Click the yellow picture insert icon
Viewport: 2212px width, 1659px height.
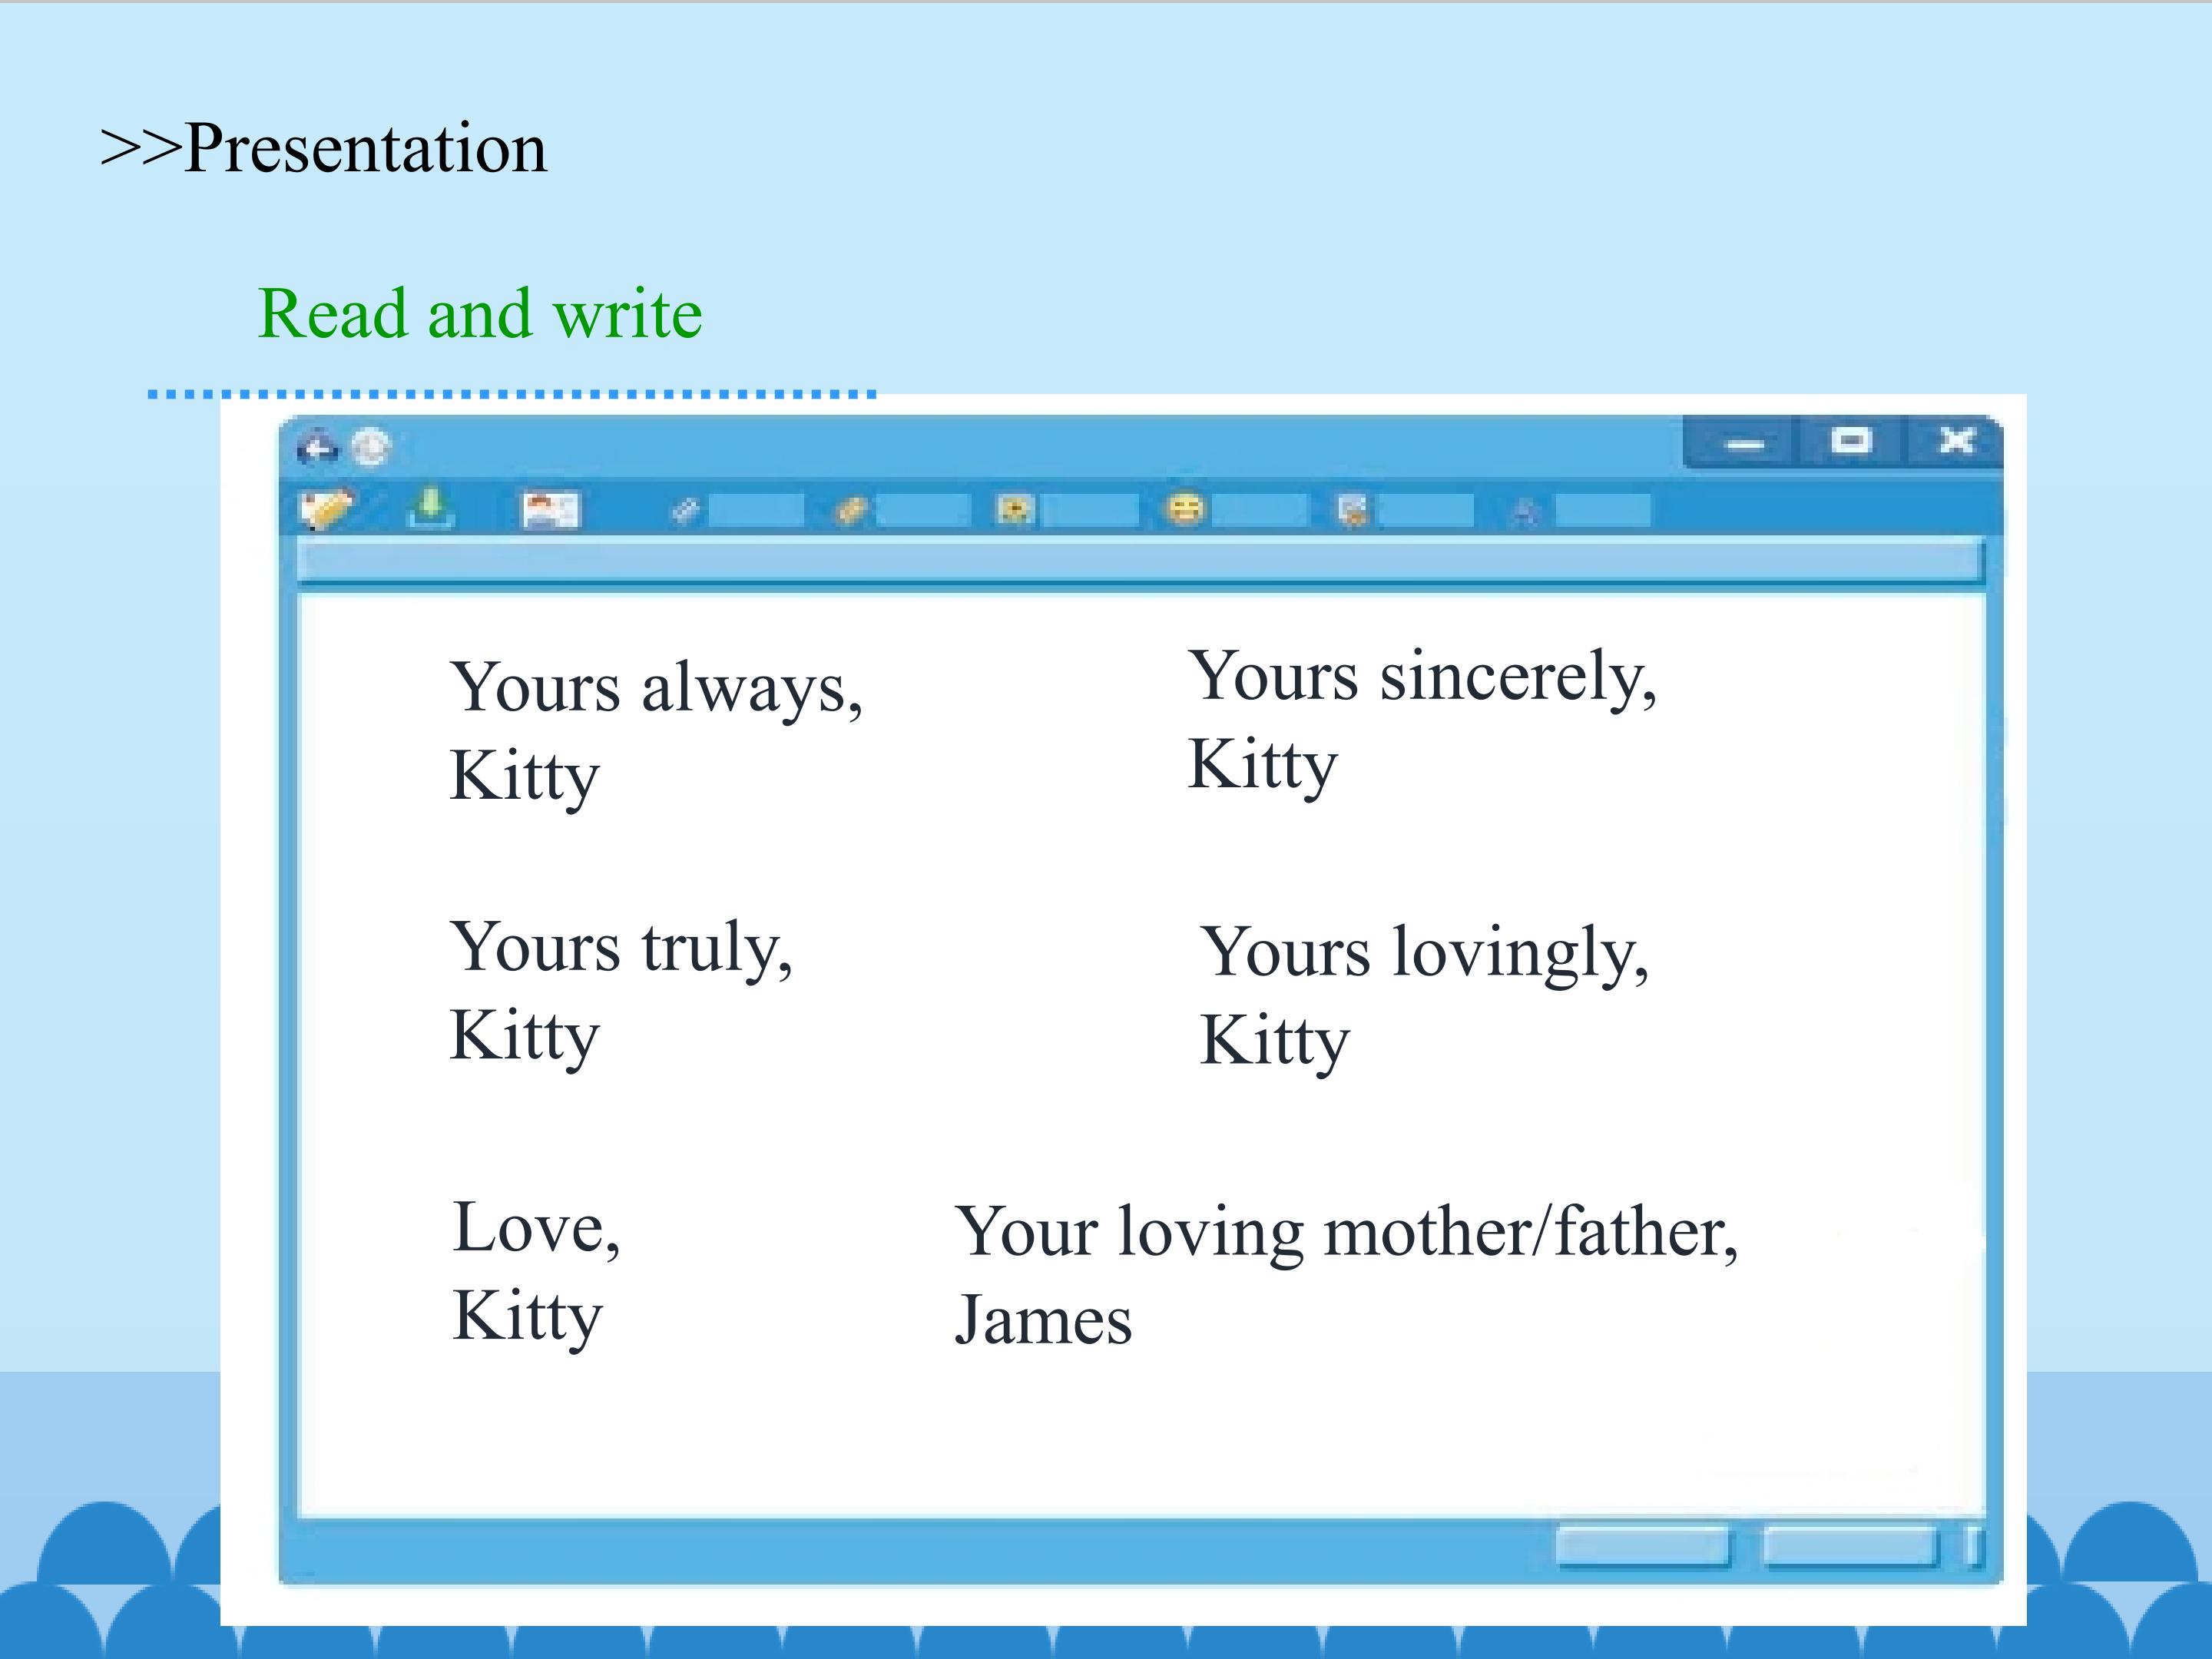coord(1015,510)
